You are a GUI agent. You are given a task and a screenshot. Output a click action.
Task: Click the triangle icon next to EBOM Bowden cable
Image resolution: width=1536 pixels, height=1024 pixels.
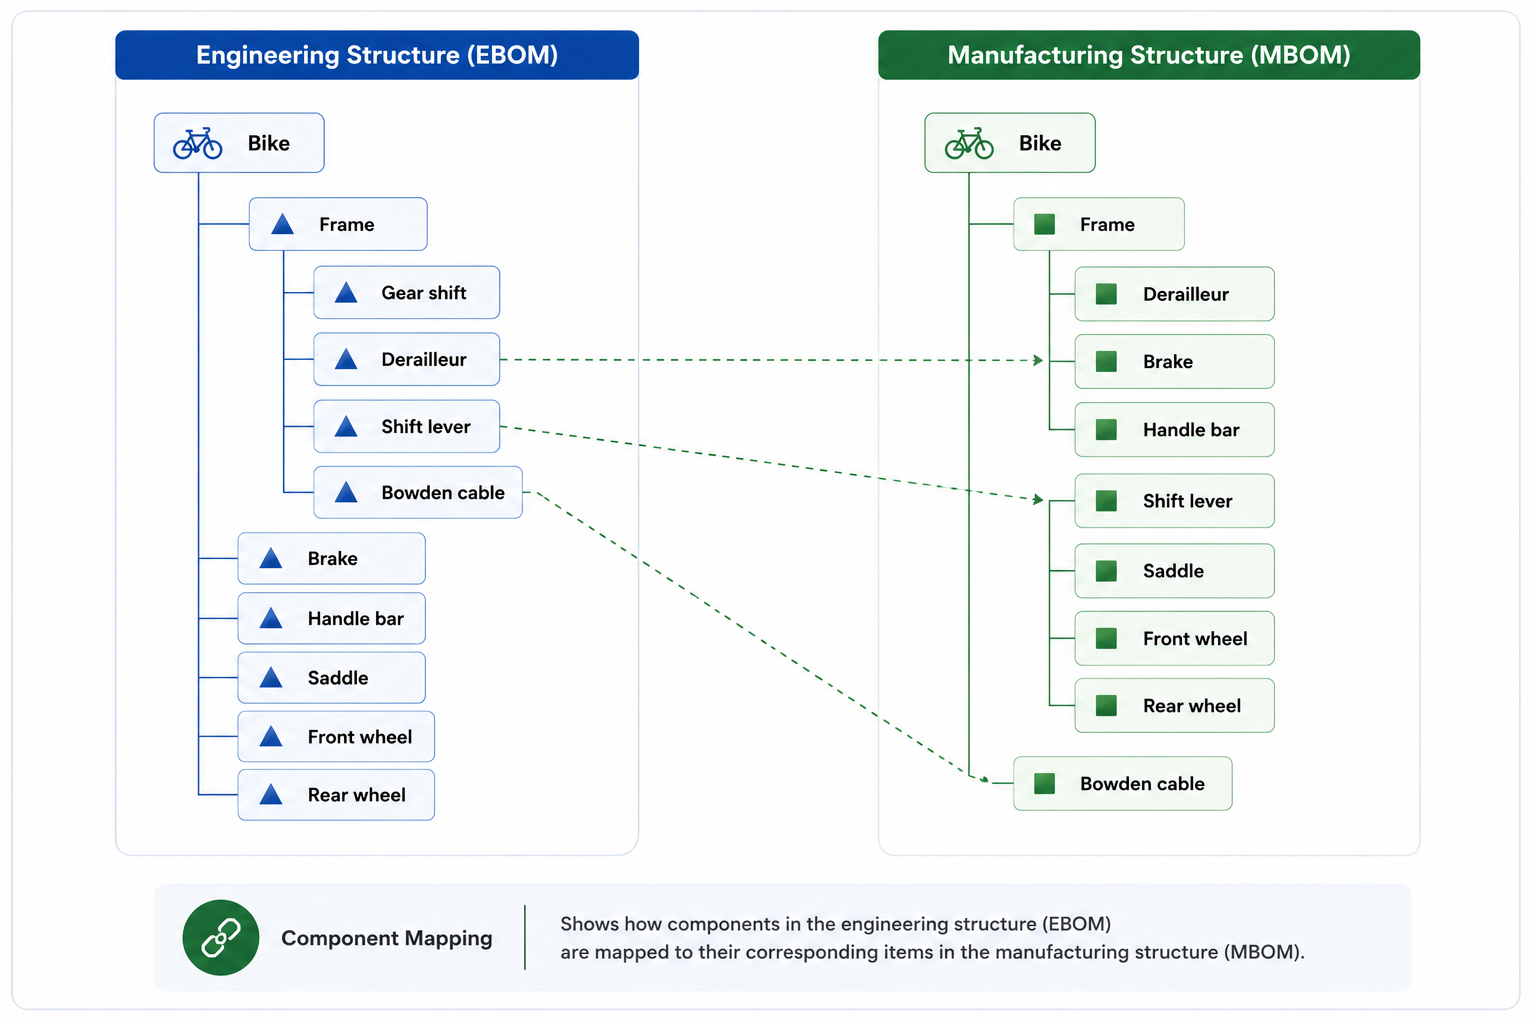pos(346,492)
